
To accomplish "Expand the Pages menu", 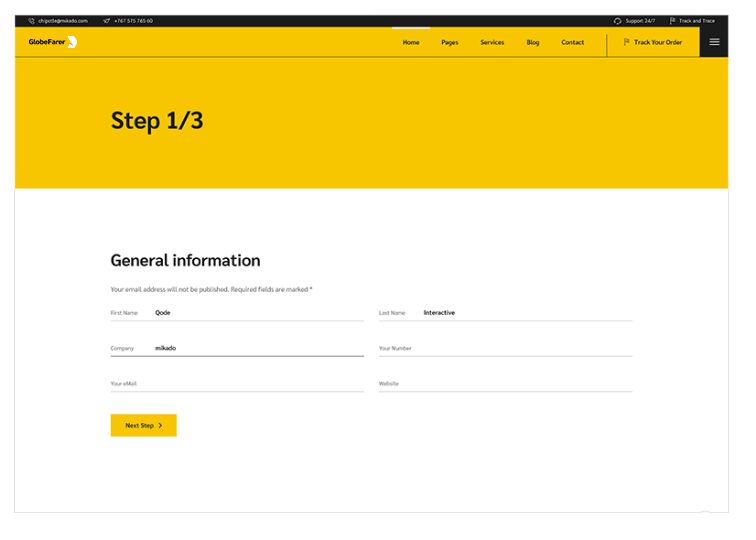I will [x=450, y=43].
